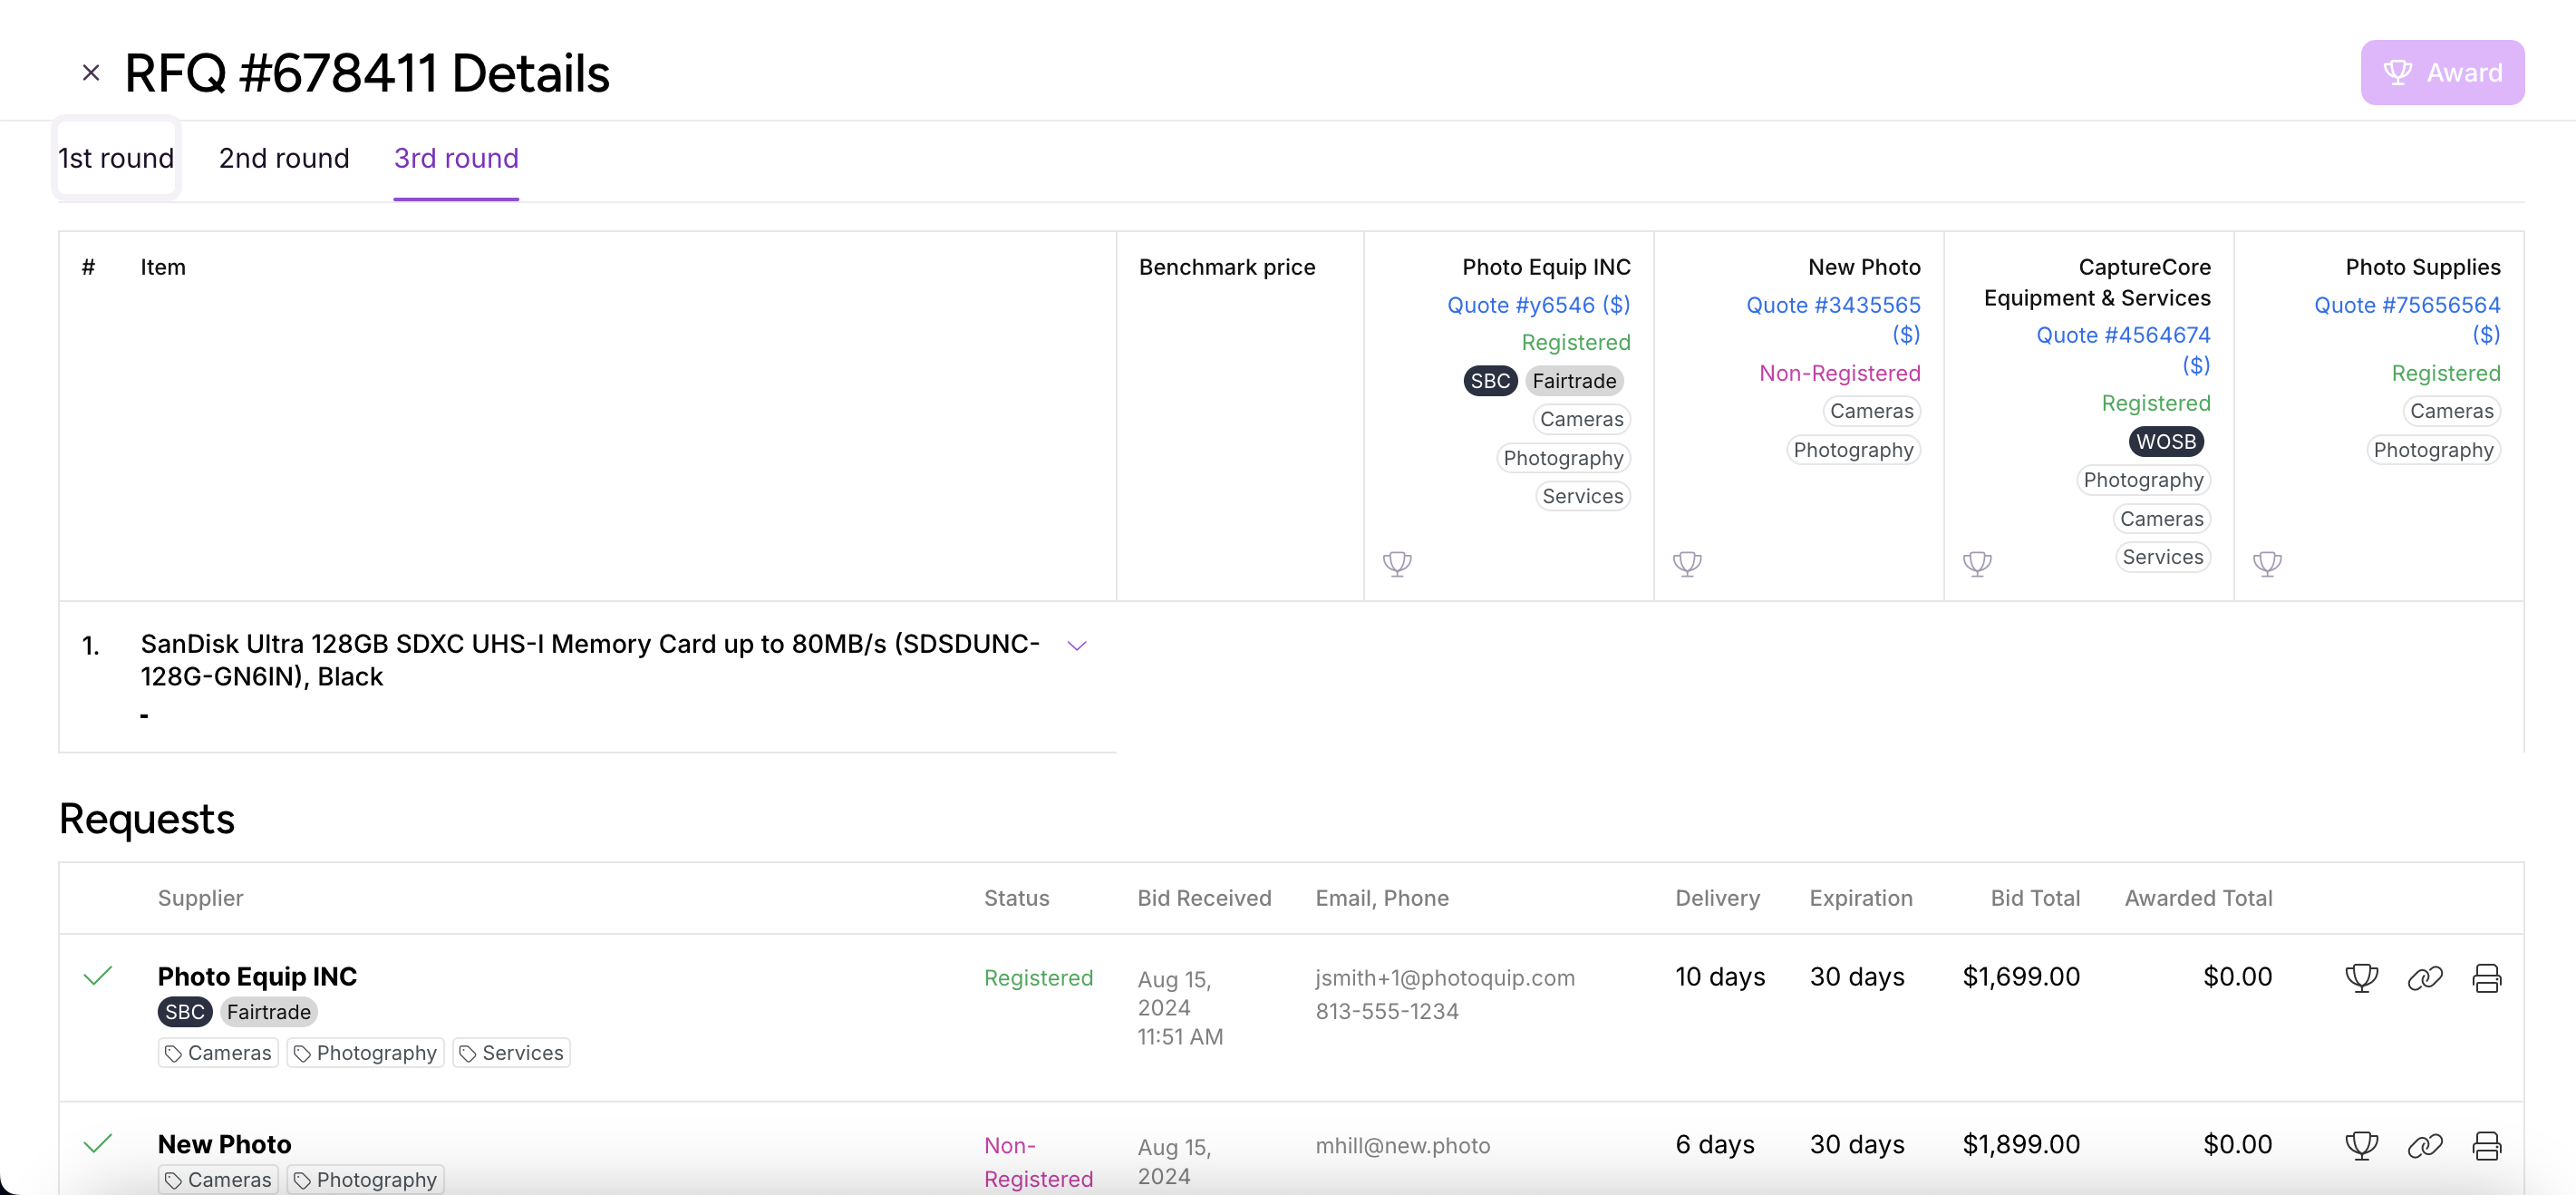
Task: Click Non-Registered status under New Photo column
Action: coord(1840,373)
